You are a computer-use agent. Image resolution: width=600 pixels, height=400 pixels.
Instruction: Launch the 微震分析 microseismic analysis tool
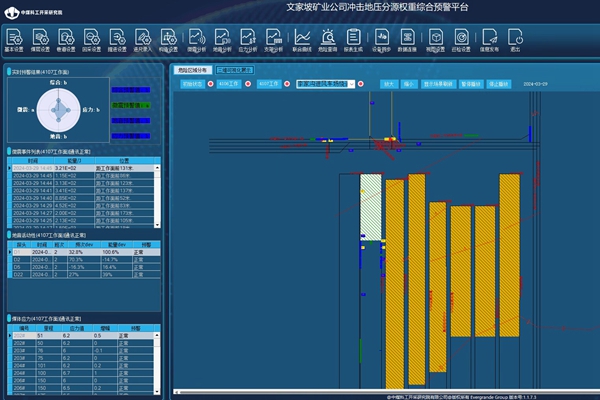tap(195, 39)
